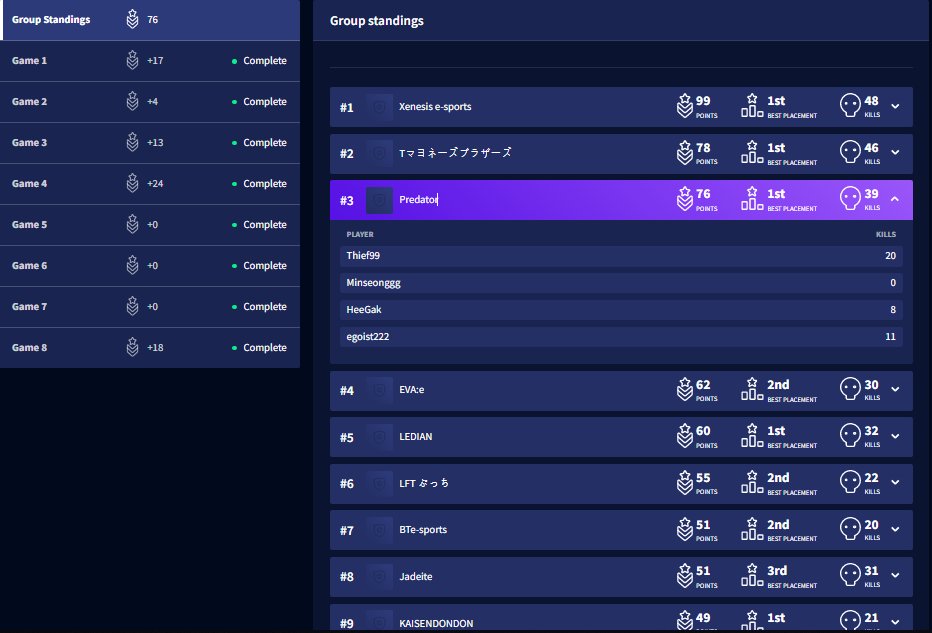Screen dimensions: 932x633
Task: Click Complete status for Game 7
Action: (x=259, y=307)
